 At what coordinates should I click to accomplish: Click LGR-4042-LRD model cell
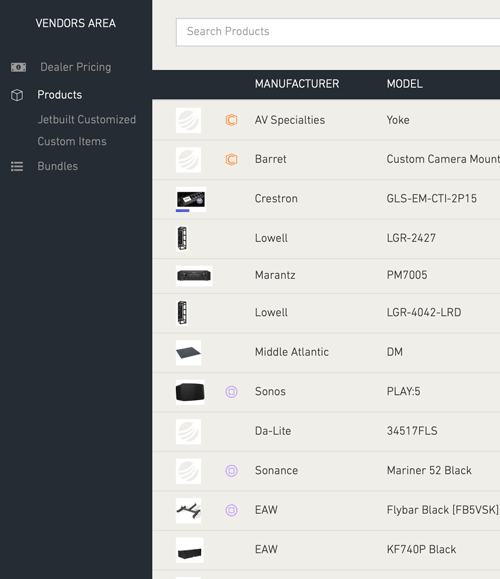point(424,313)
